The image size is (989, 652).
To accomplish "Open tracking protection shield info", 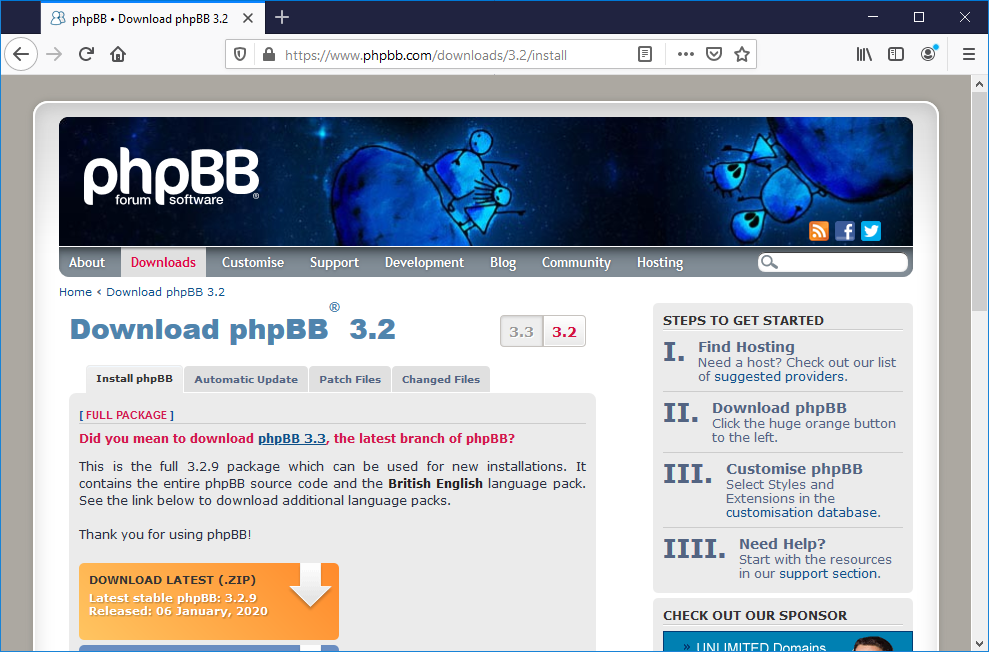I will coord(240,55).
